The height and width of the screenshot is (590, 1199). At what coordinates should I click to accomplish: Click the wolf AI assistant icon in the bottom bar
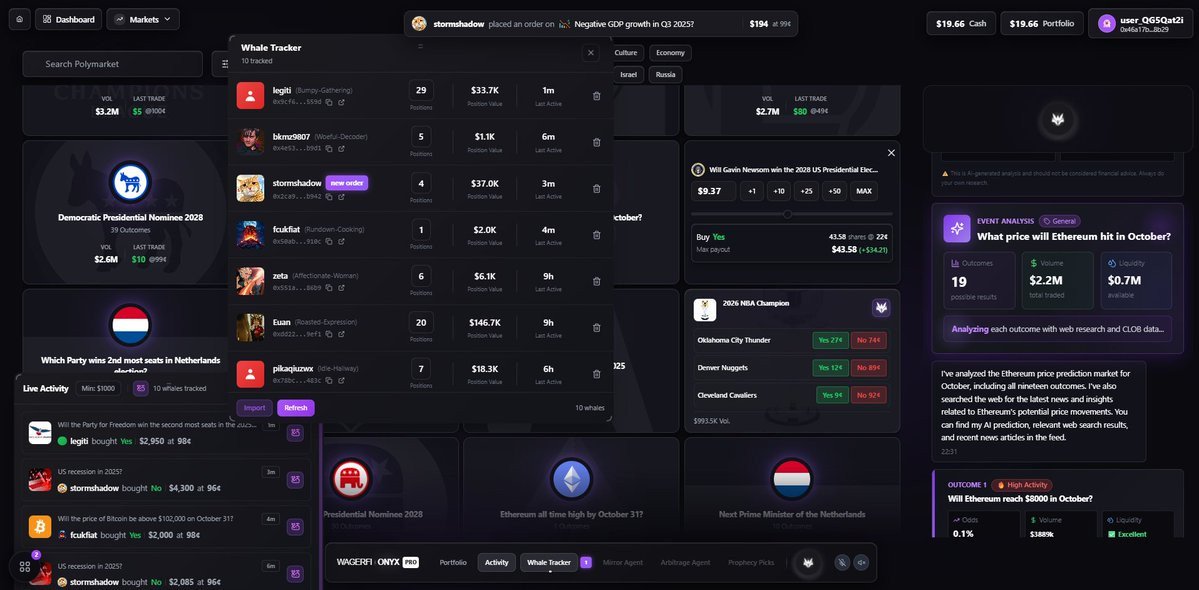pyautogui.click(x=807, y=562)
